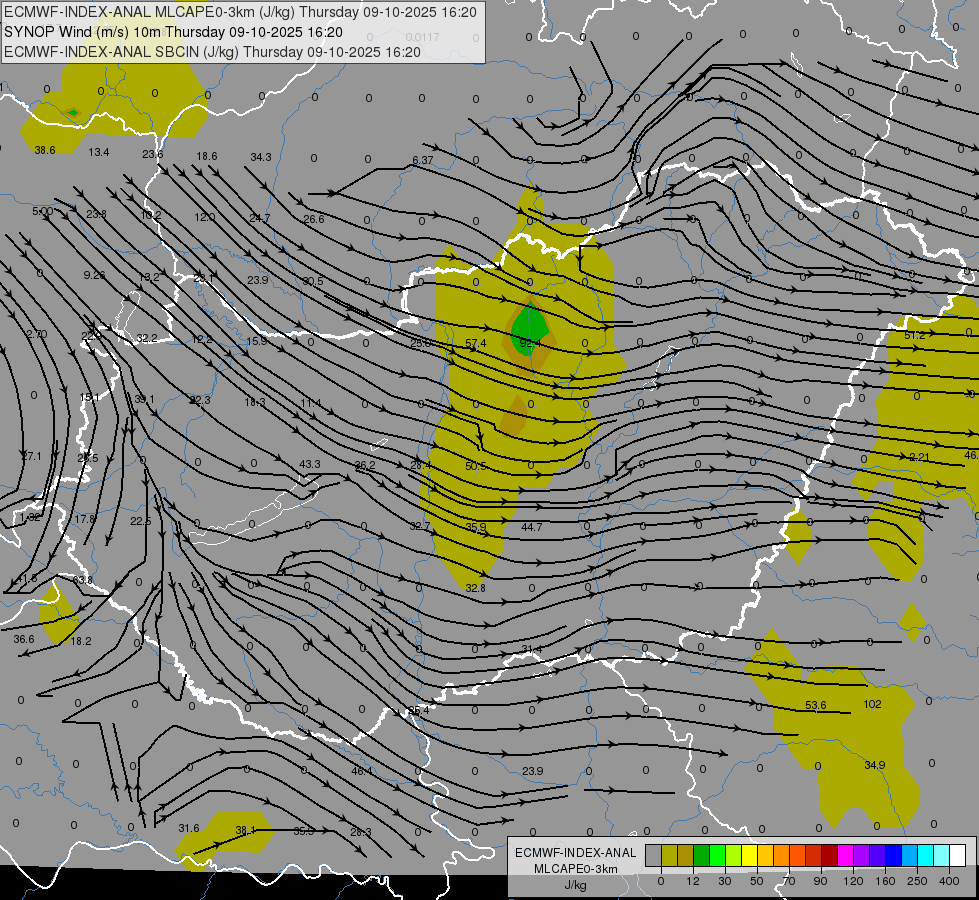Viewport: 979px width, 900px height.
Task: Click the SBCIN title line
Action: (x=212, y=52)
